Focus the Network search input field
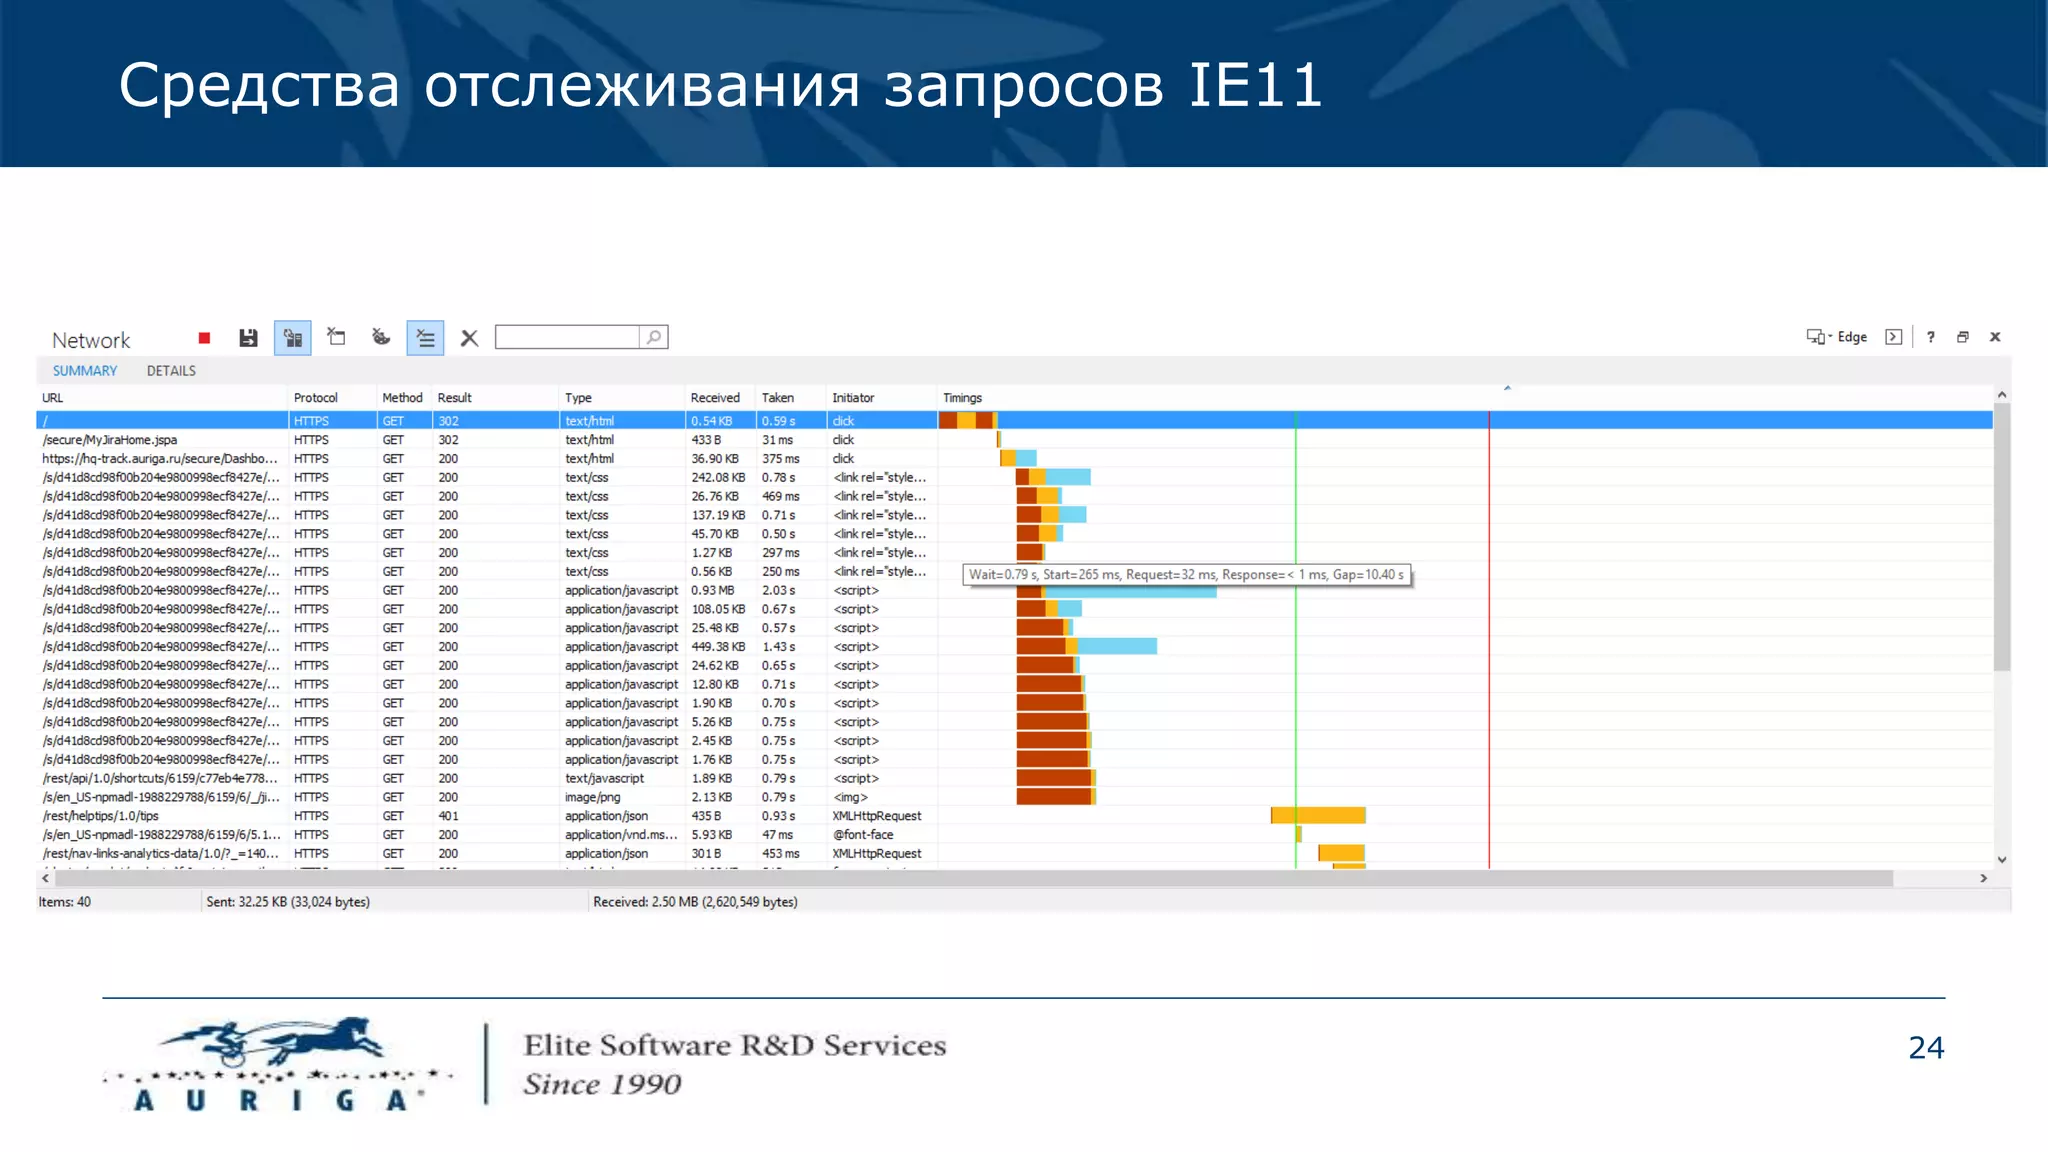The width and height of the screenshot is (2048, 1152). (567, 337)
